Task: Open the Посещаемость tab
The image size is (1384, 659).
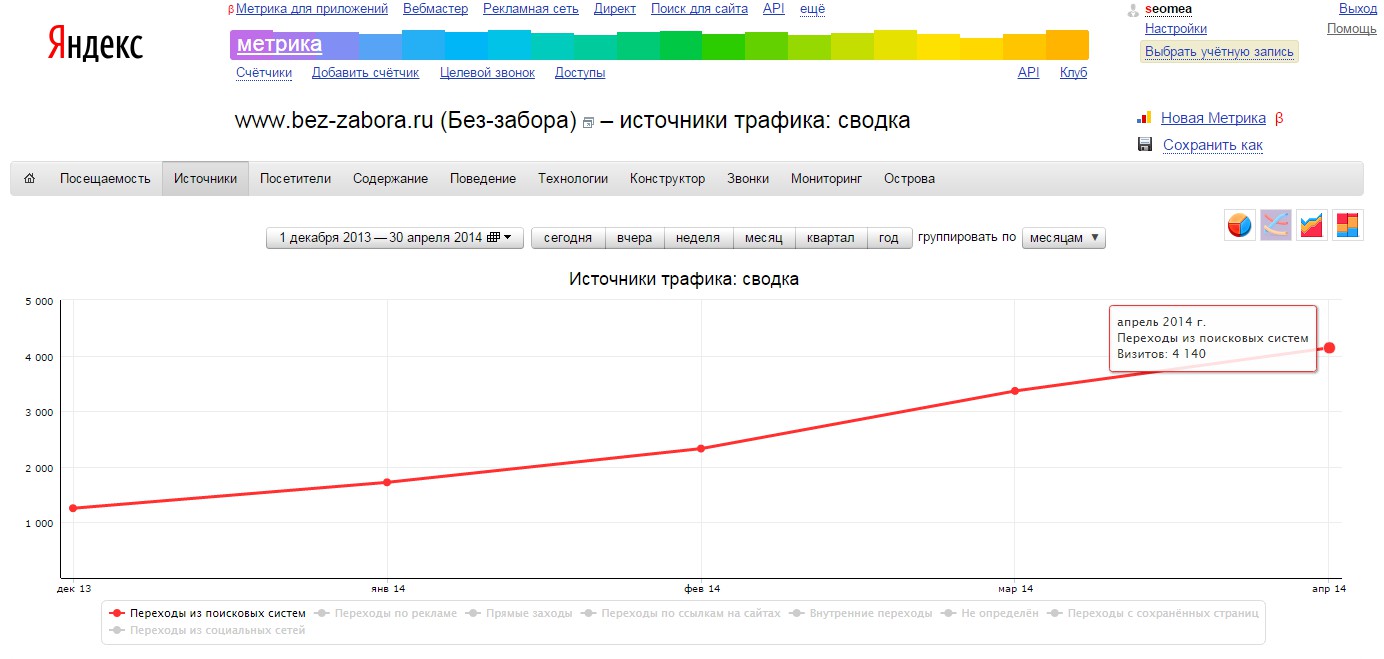Action: pyautogui.click(x=105, y=179)
